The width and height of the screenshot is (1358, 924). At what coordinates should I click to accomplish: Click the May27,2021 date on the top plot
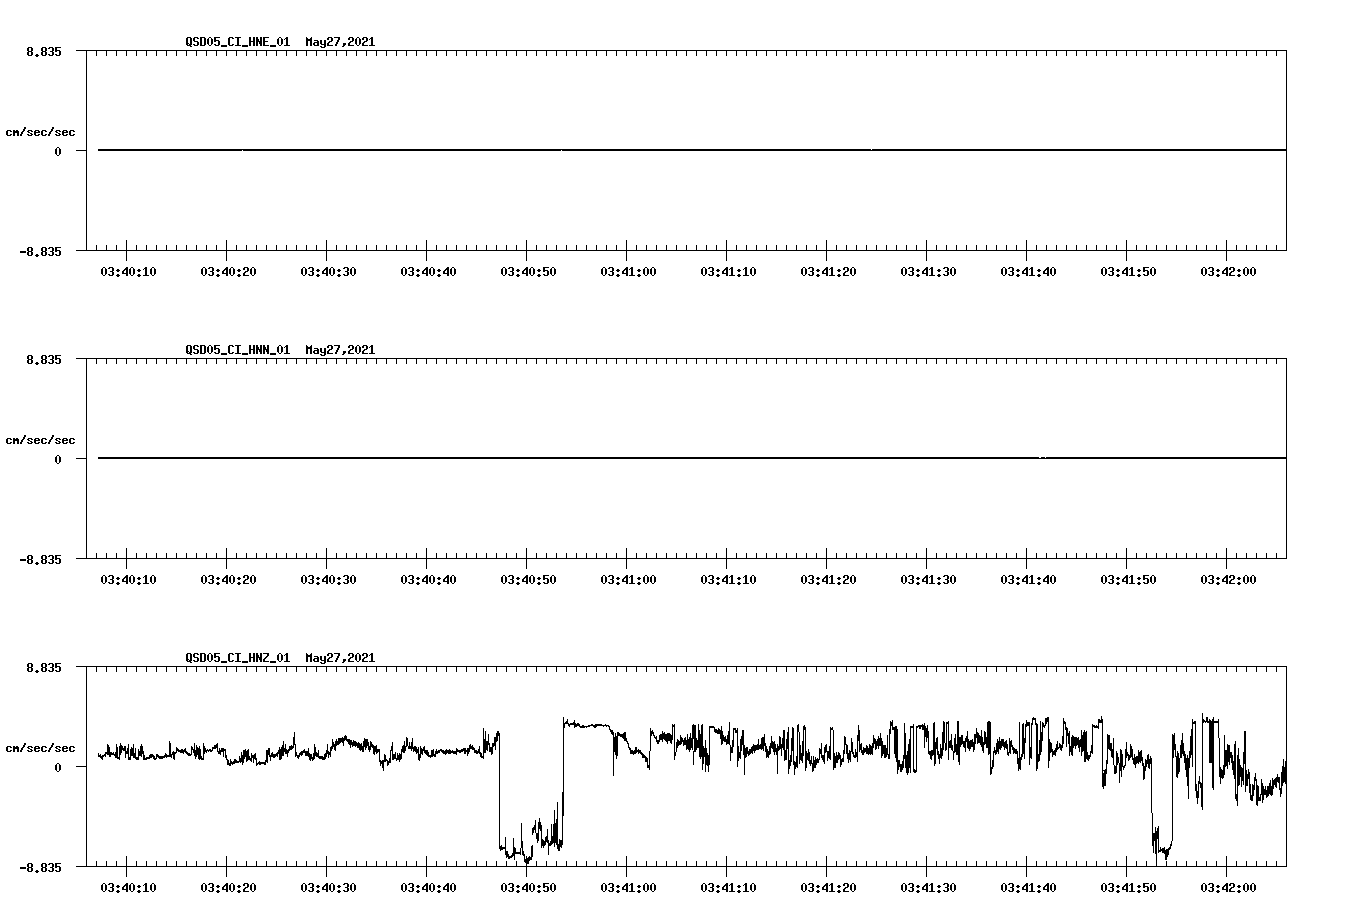coord(339,42)
